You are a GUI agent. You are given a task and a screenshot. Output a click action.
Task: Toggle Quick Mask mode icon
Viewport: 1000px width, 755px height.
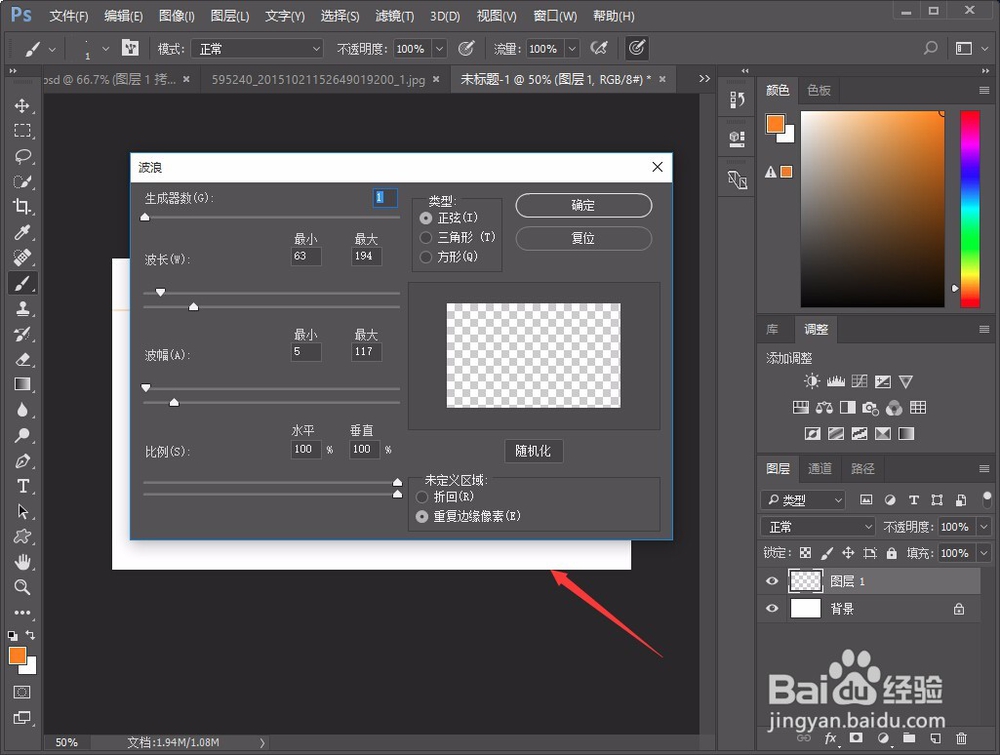(22, 692)
